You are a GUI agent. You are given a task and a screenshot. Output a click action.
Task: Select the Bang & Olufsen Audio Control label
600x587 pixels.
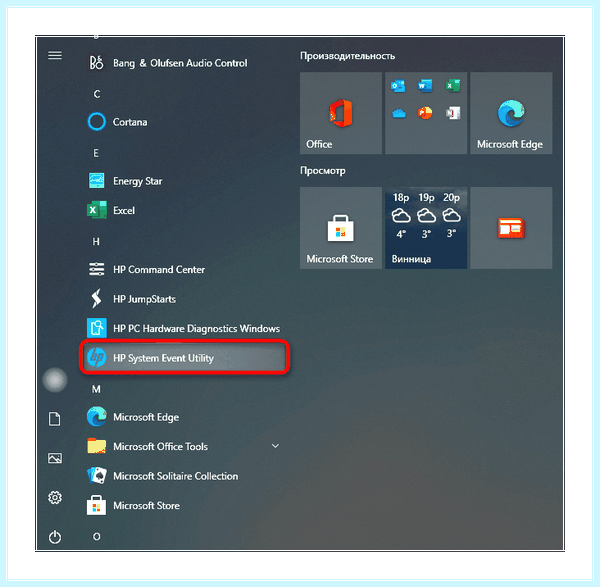coord(180,63)
